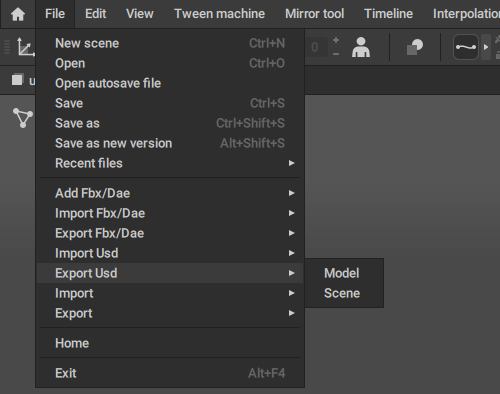
Task: Click the node graph triangle icon
Action: (x=23, y=118)
